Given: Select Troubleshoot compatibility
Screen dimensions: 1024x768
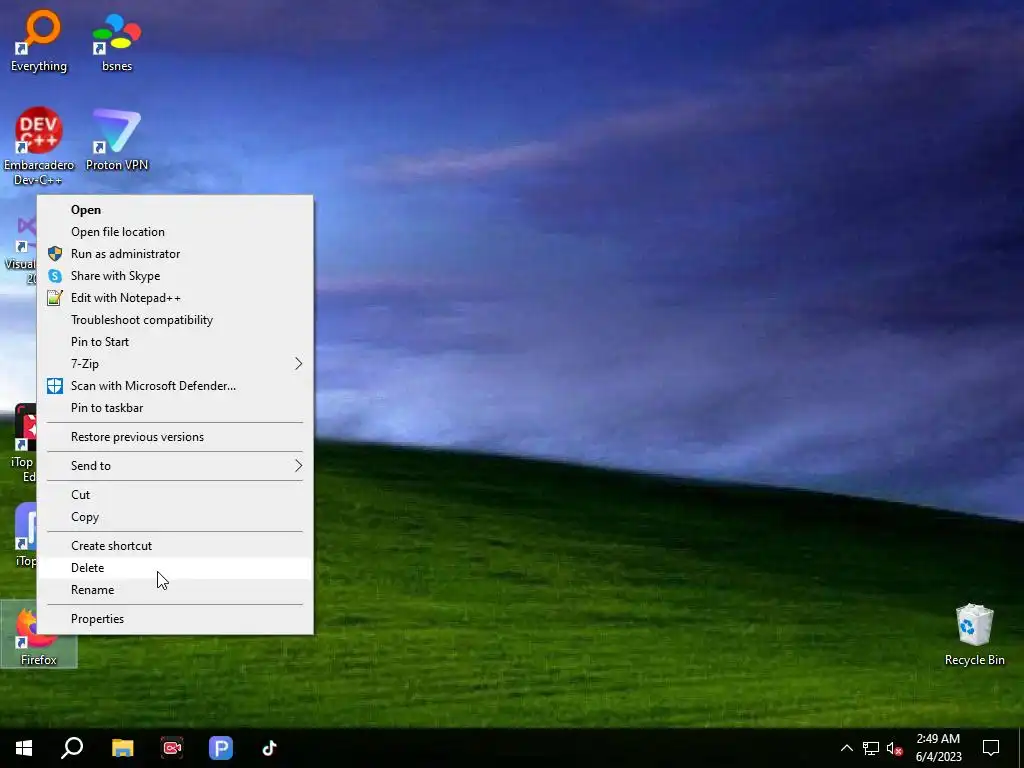Looking at the screenshot, I should pyautogui.click(x=175, y=320).
